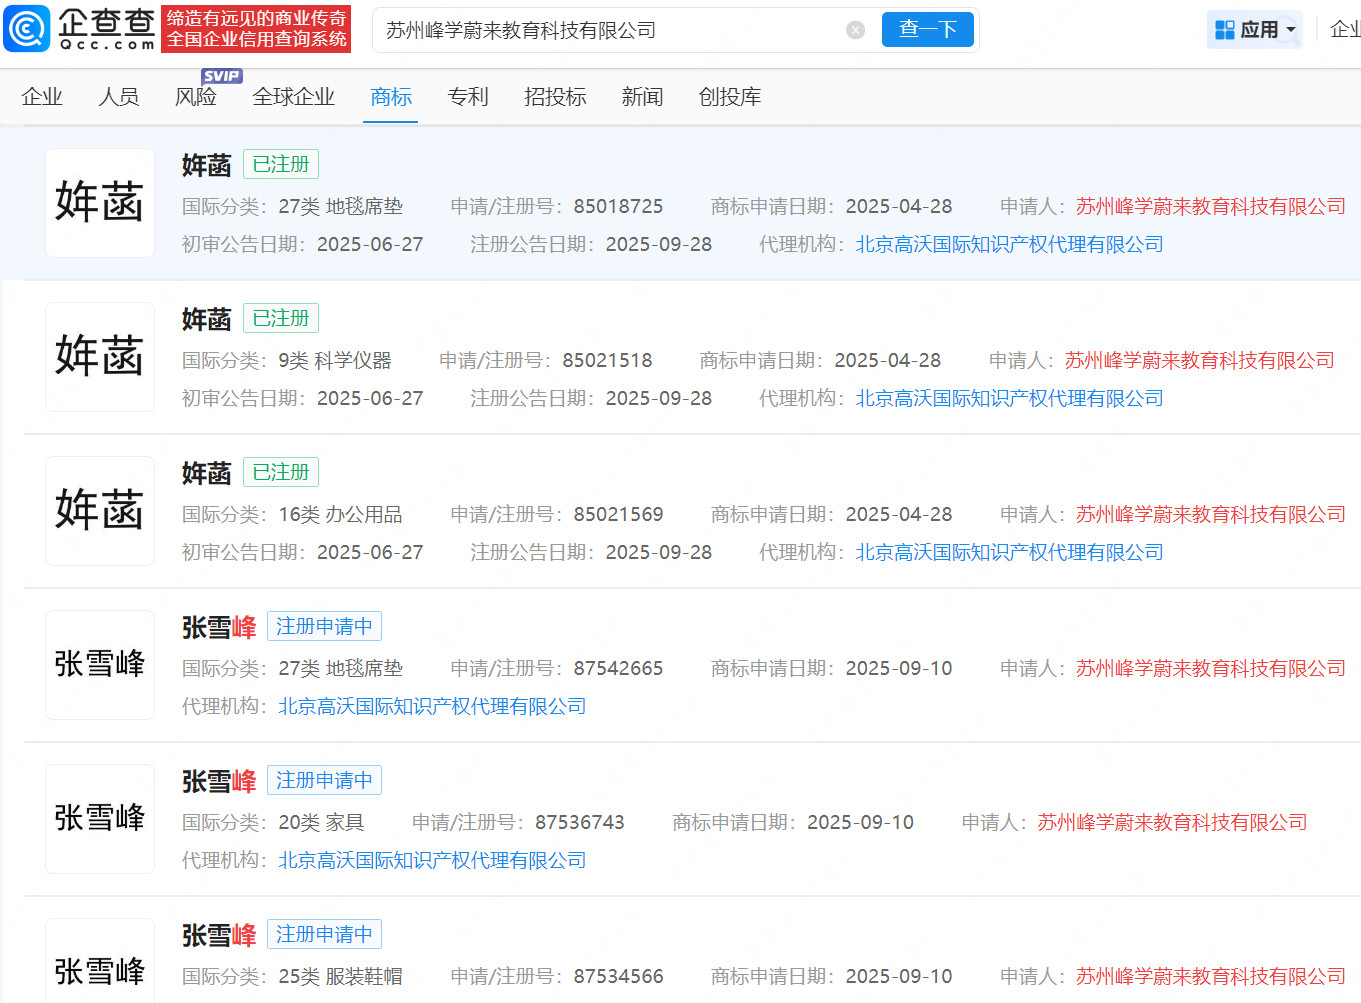Click the 企查查 logo icon

point(26,28)
